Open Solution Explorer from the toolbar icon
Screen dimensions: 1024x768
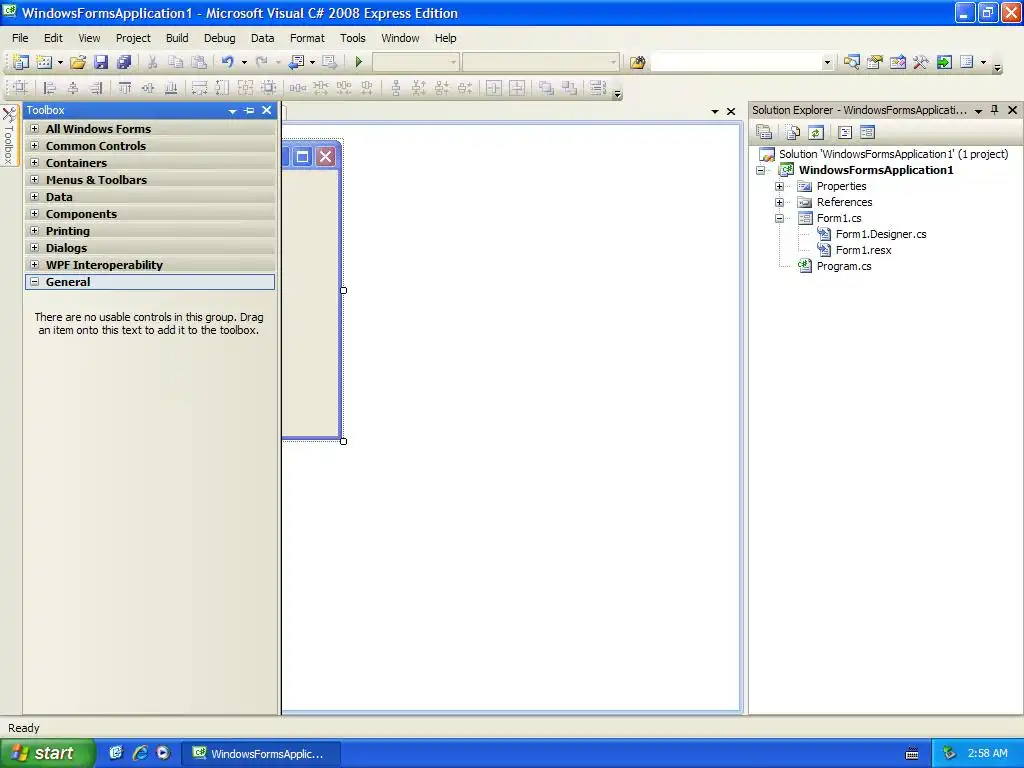pos(851,62)
